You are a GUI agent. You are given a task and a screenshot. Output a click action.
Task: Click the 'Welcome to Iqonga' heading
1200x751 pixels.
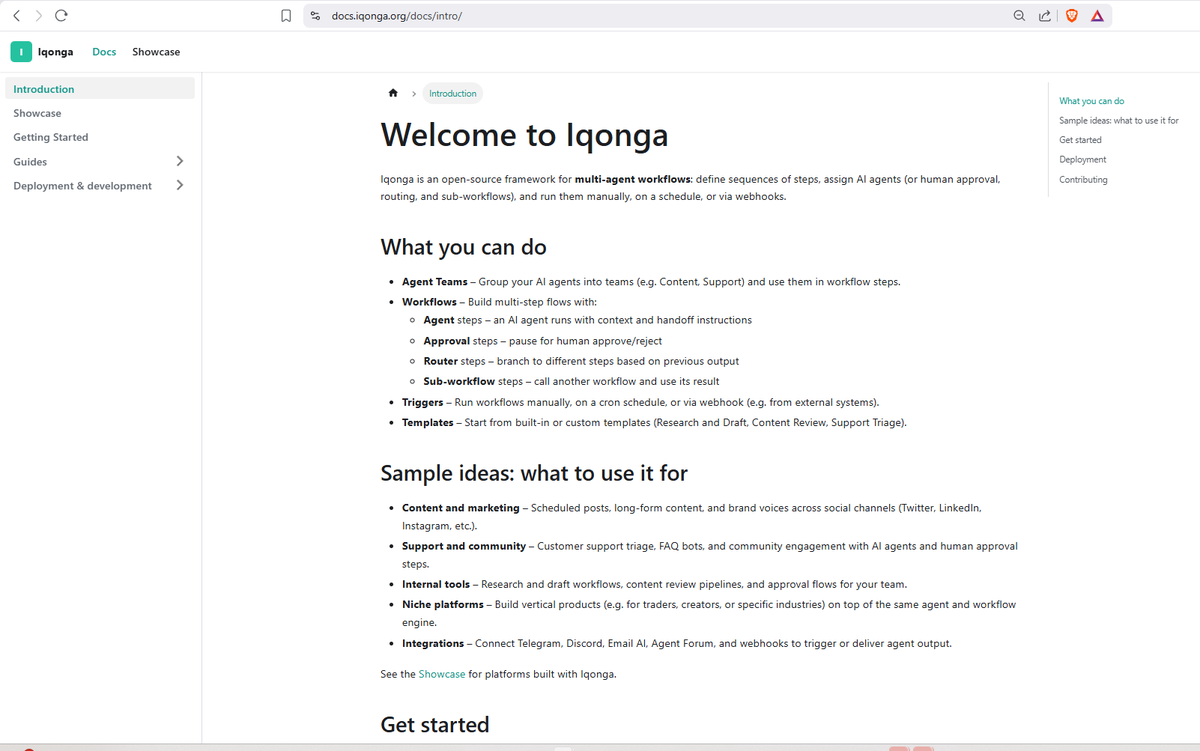524,135
